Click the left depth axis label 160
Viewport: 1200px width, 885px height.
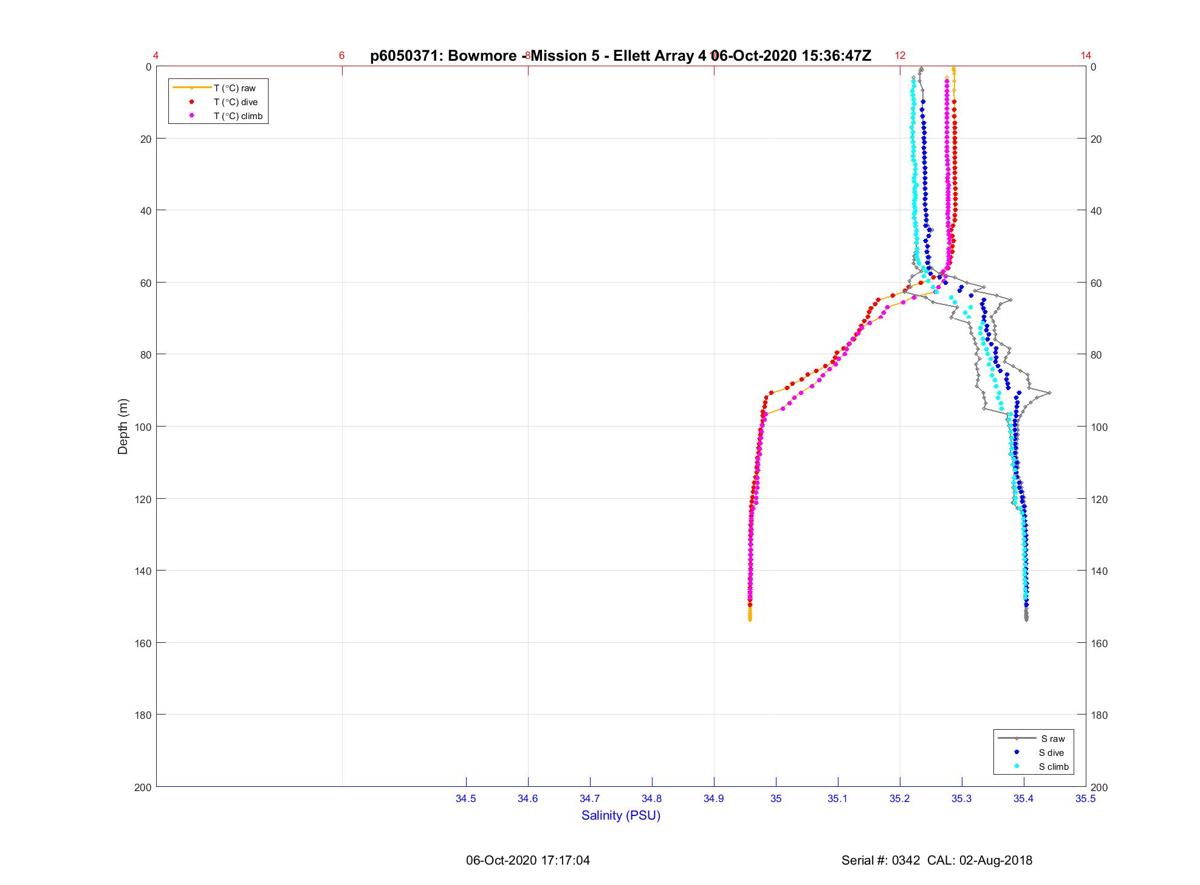(x=141, y=643)
